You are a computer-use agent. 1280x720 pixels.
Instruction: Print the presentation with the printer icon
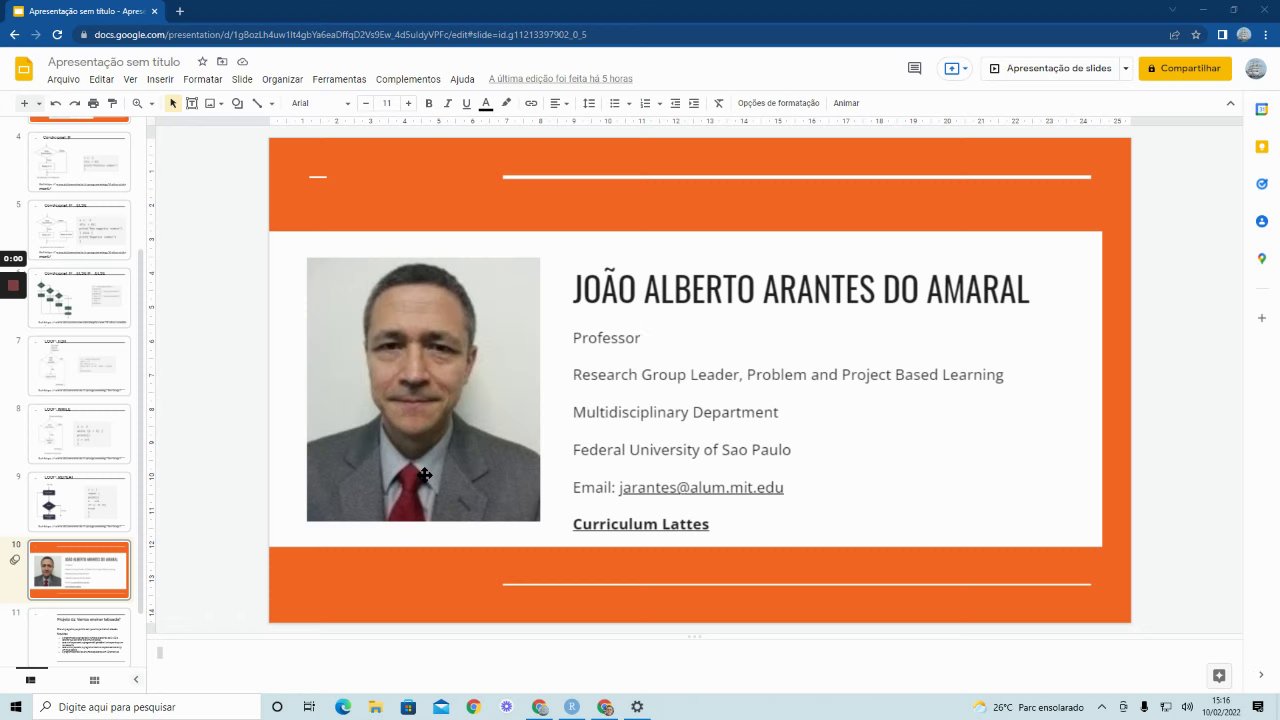pos(93,103)
